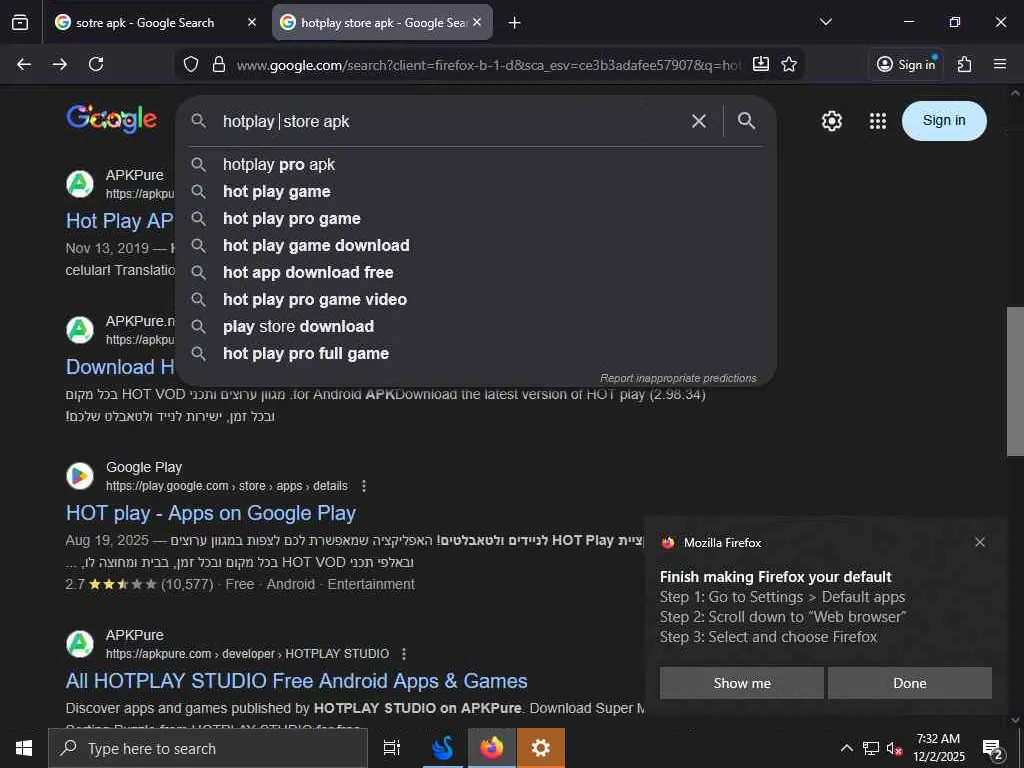Screen dimensions: 1024x768
Task: Select suggestion 'hot play game'
Action: click(x=476, y=191)
